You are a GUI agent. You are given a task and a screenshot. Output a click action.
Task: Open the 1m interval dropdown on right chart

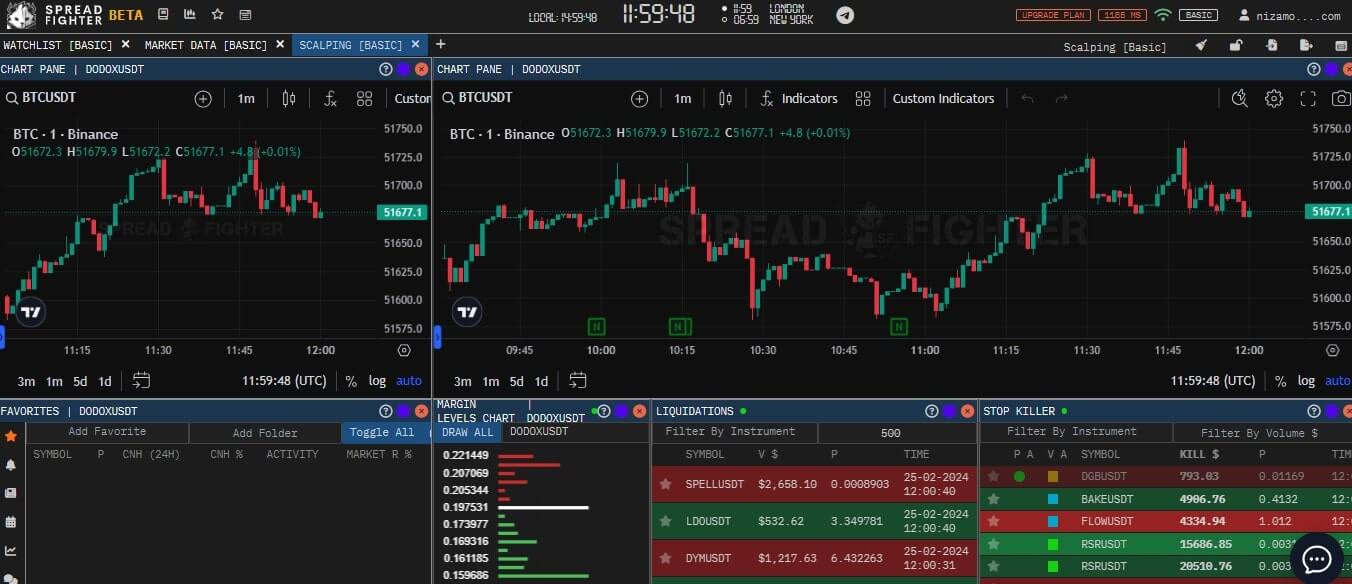682,98
